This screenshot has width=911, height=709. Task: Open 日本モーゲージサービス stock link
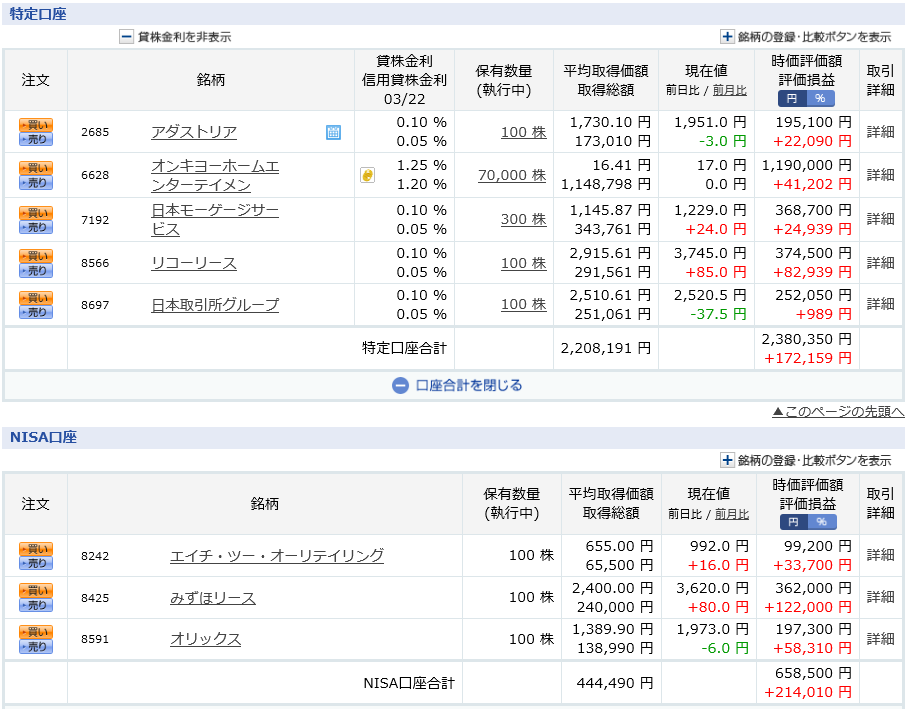pyautogui.click(x=215, y=220)
